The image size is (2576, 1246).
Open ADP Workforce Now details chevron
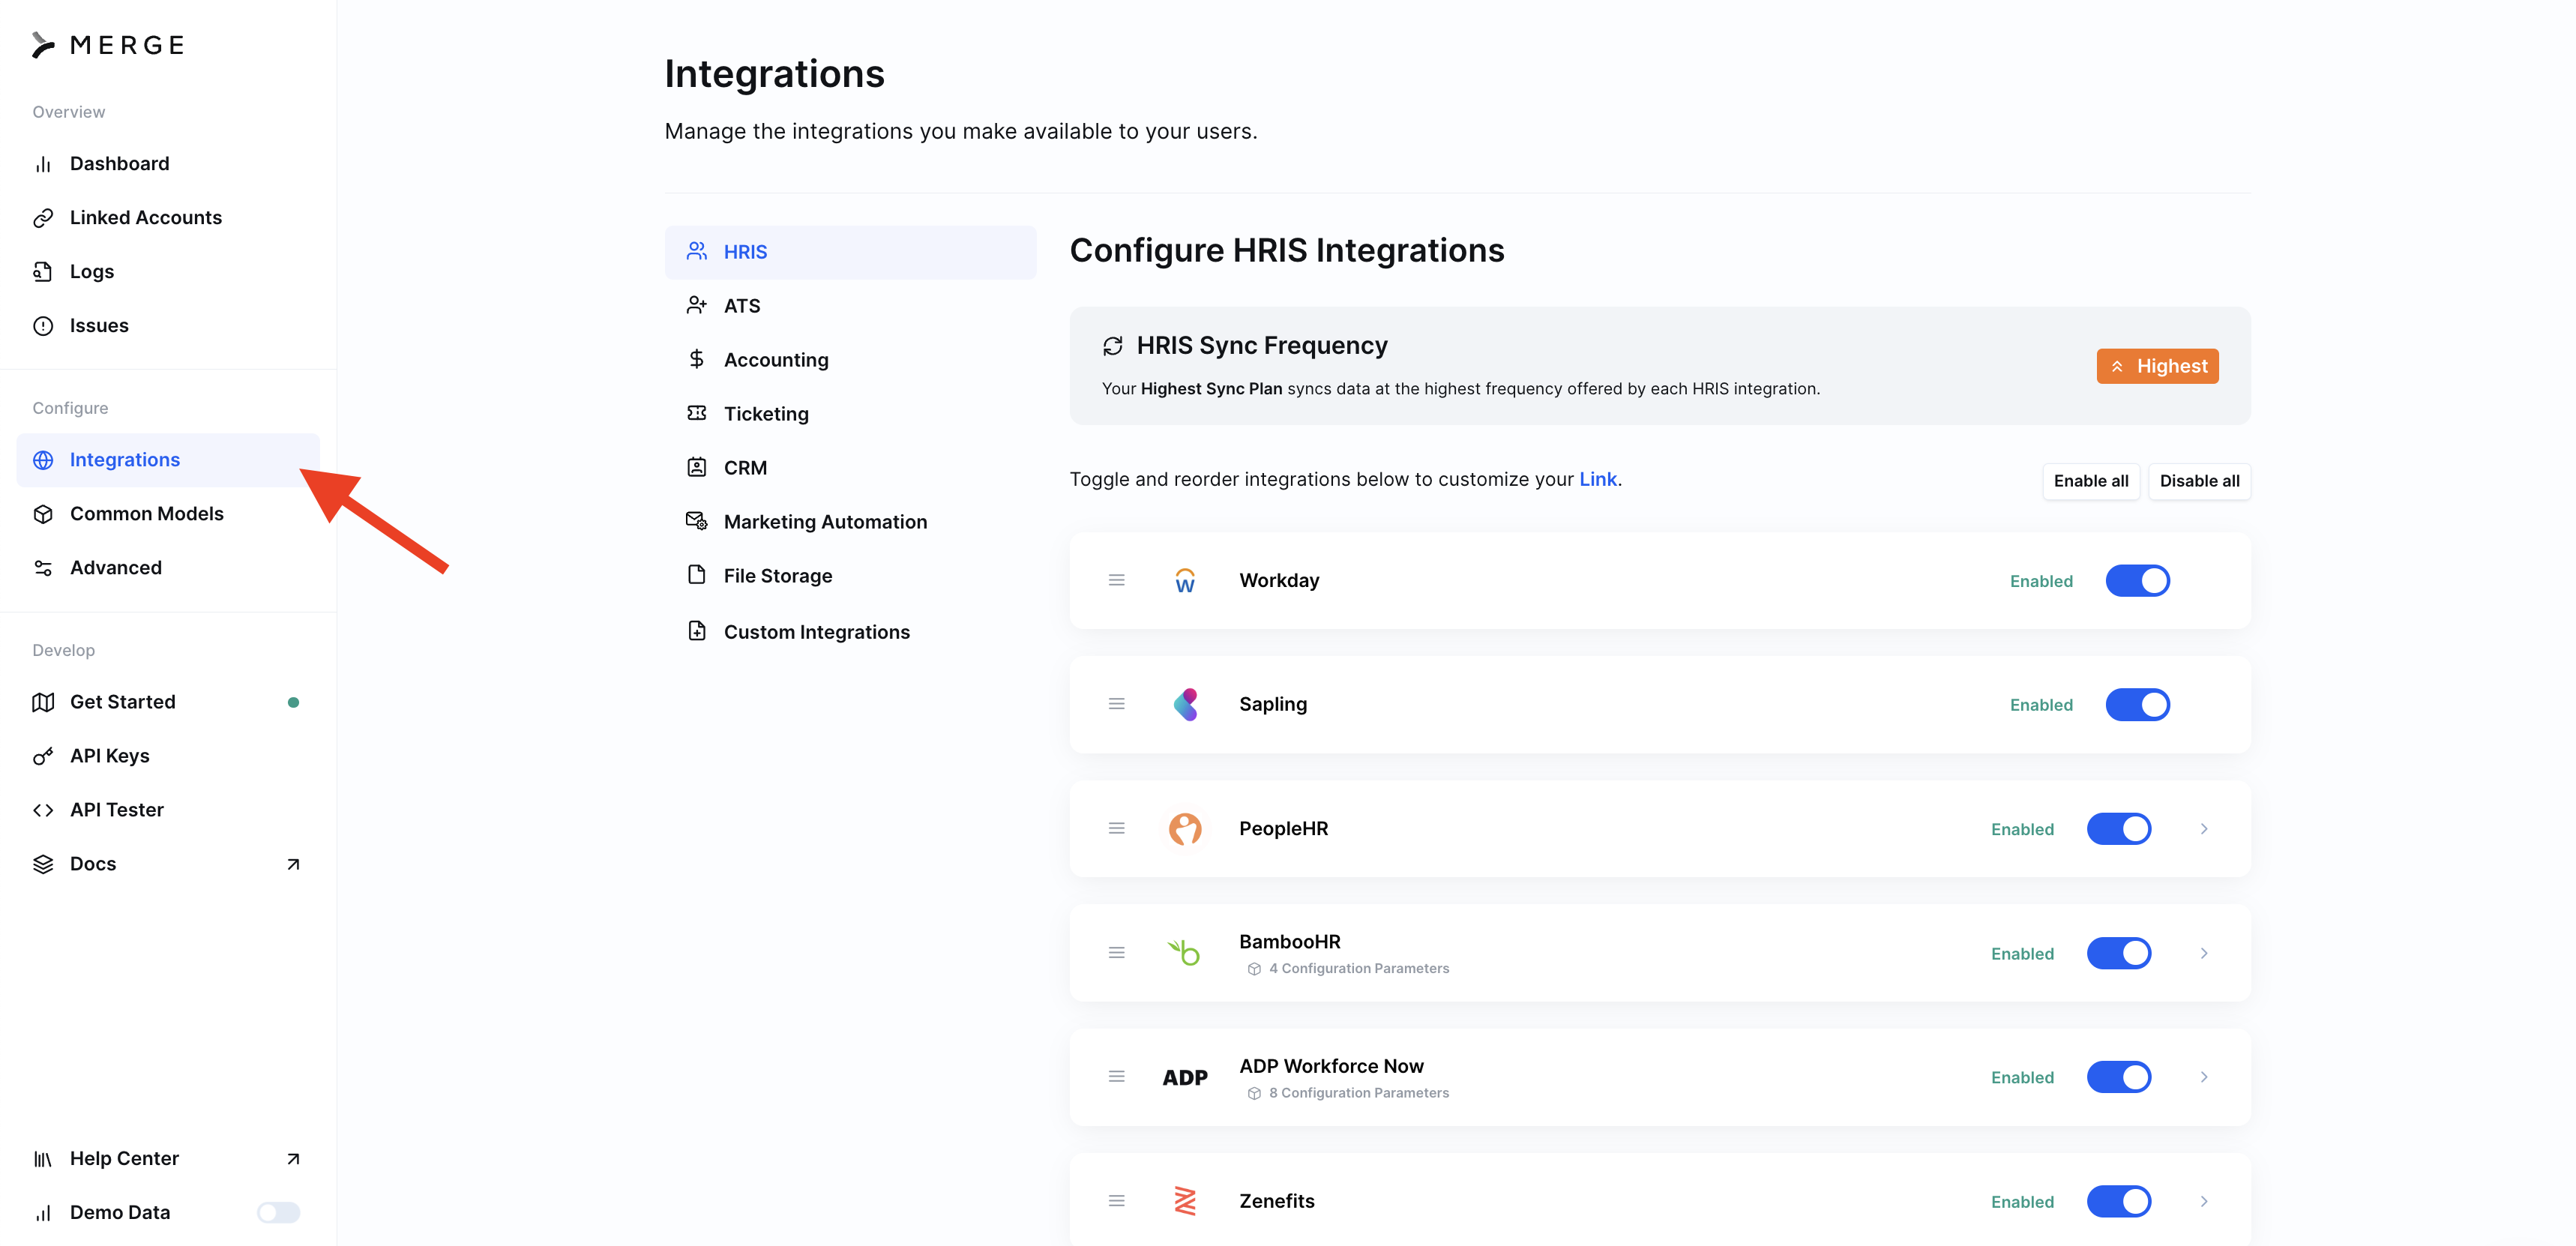[x=2203, y=1077]
